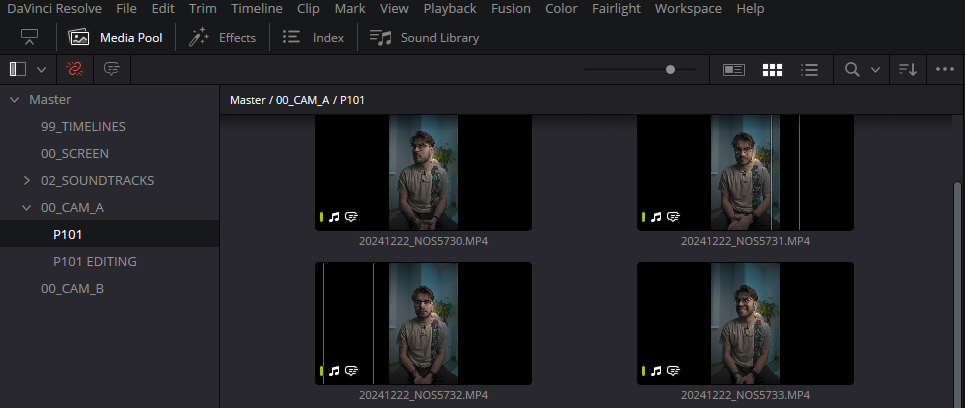Click the audio note icon on NOS5731 clip

(656, 217)
